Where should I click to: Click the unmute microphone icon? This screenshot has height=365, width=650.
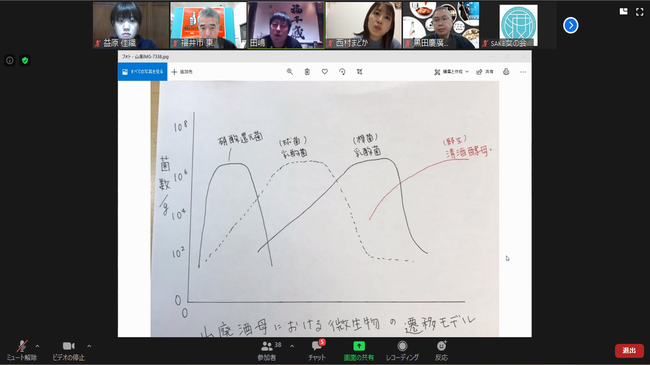point(22,346)
